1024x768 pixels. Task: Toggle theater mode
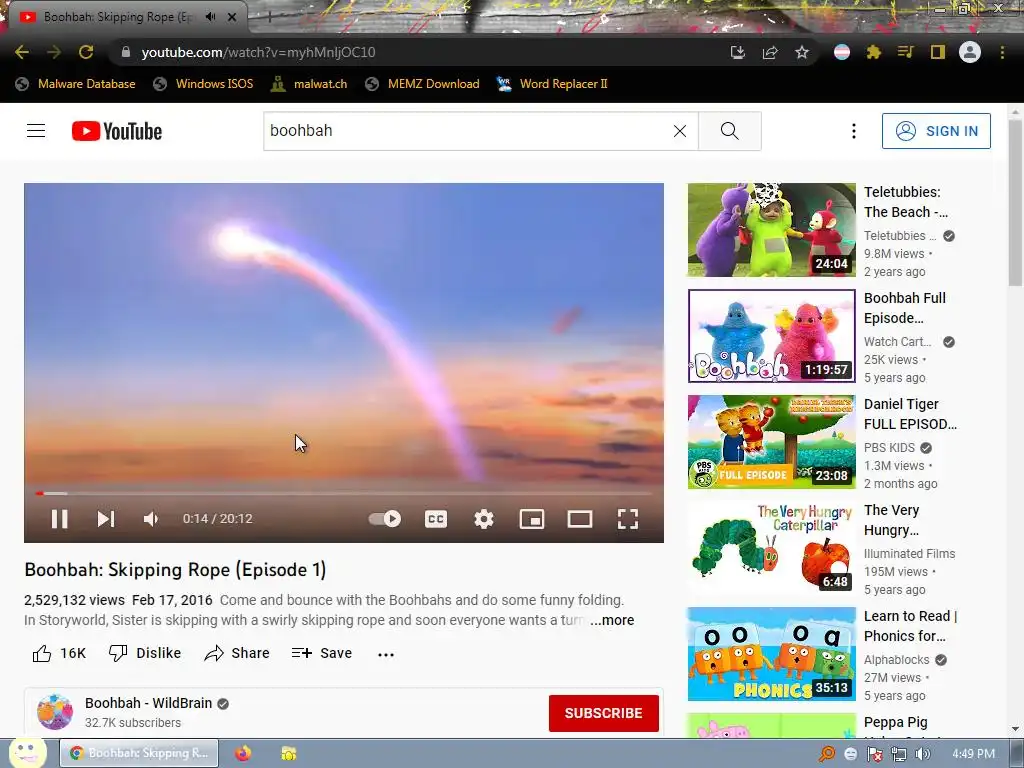click(580, 519)
